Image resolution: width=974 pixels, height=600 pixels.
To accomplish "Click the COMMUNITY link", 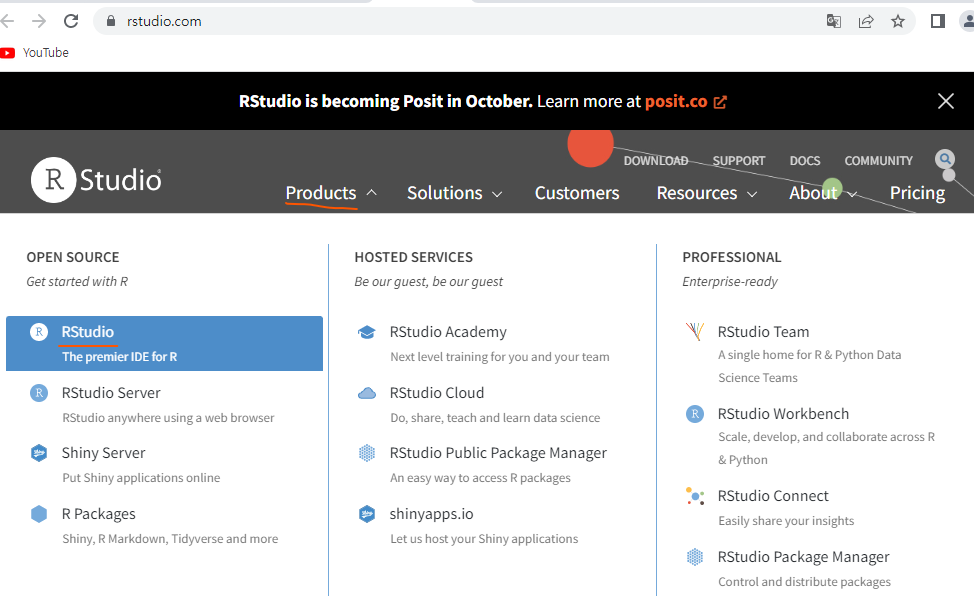I will click(x=878, y=161).
